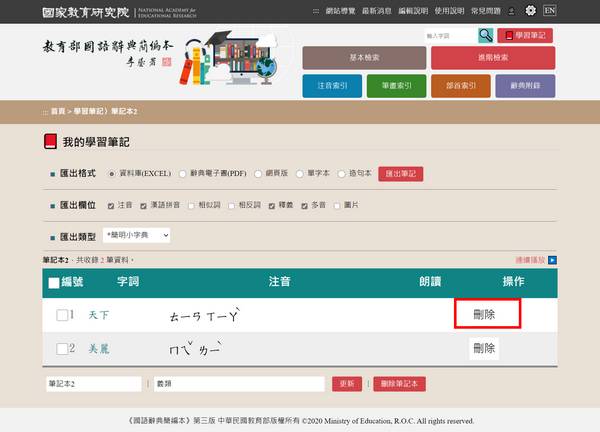Switch language with the EN icon
The width and height of the screenshot is (600, 432).
coord(550,10)
